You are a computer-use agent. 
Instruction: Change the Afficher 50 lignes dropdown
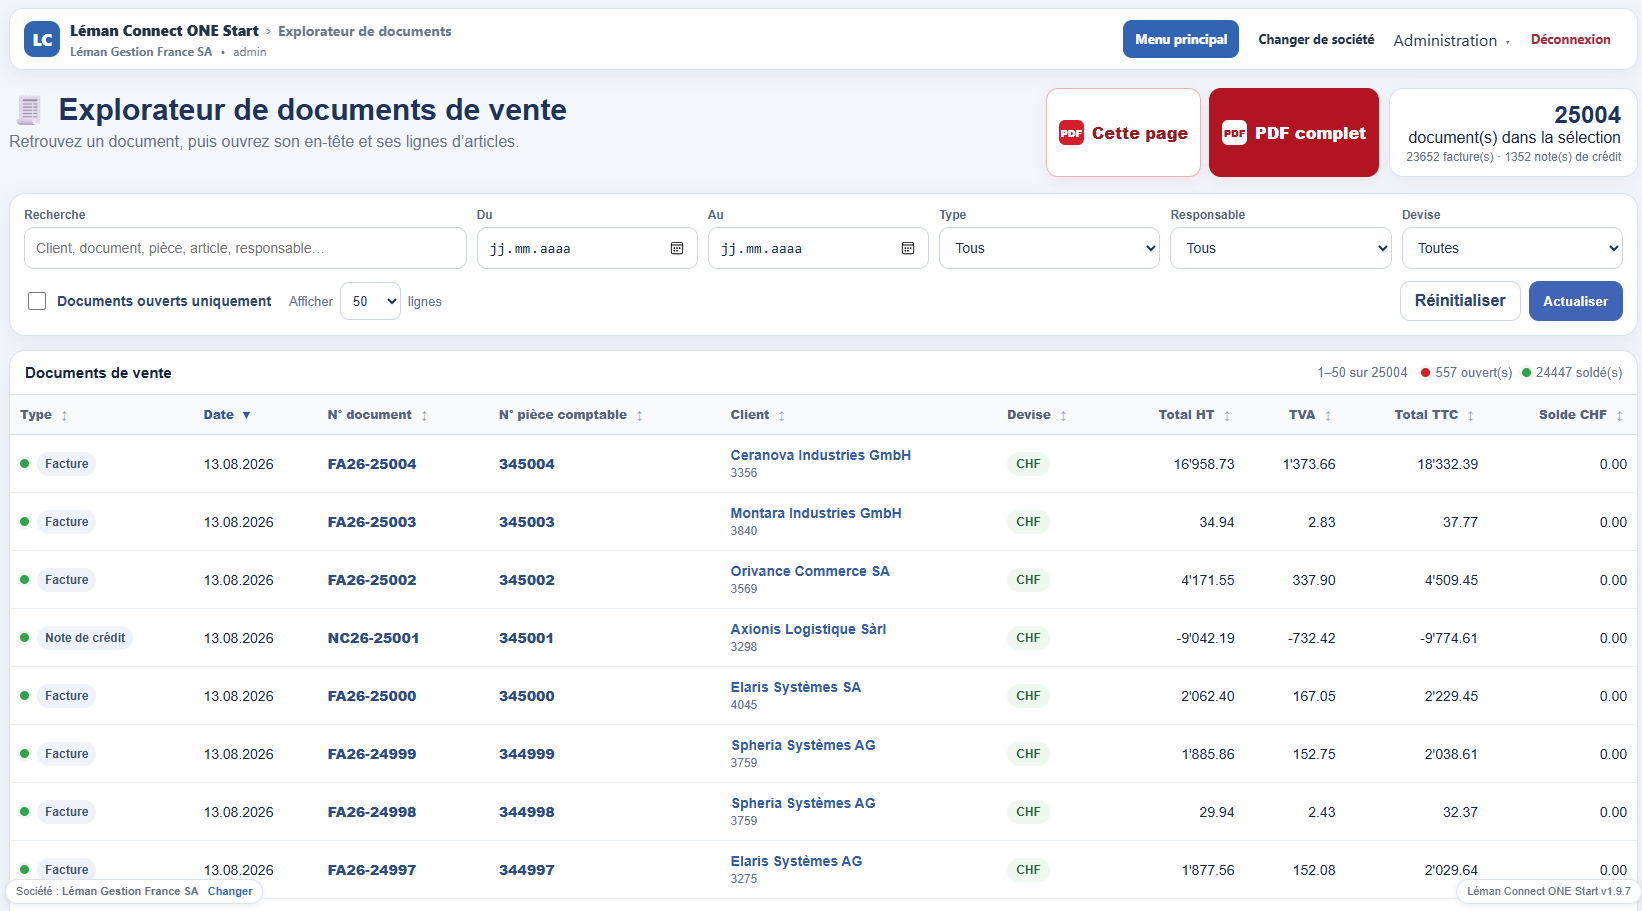point(370,301)
